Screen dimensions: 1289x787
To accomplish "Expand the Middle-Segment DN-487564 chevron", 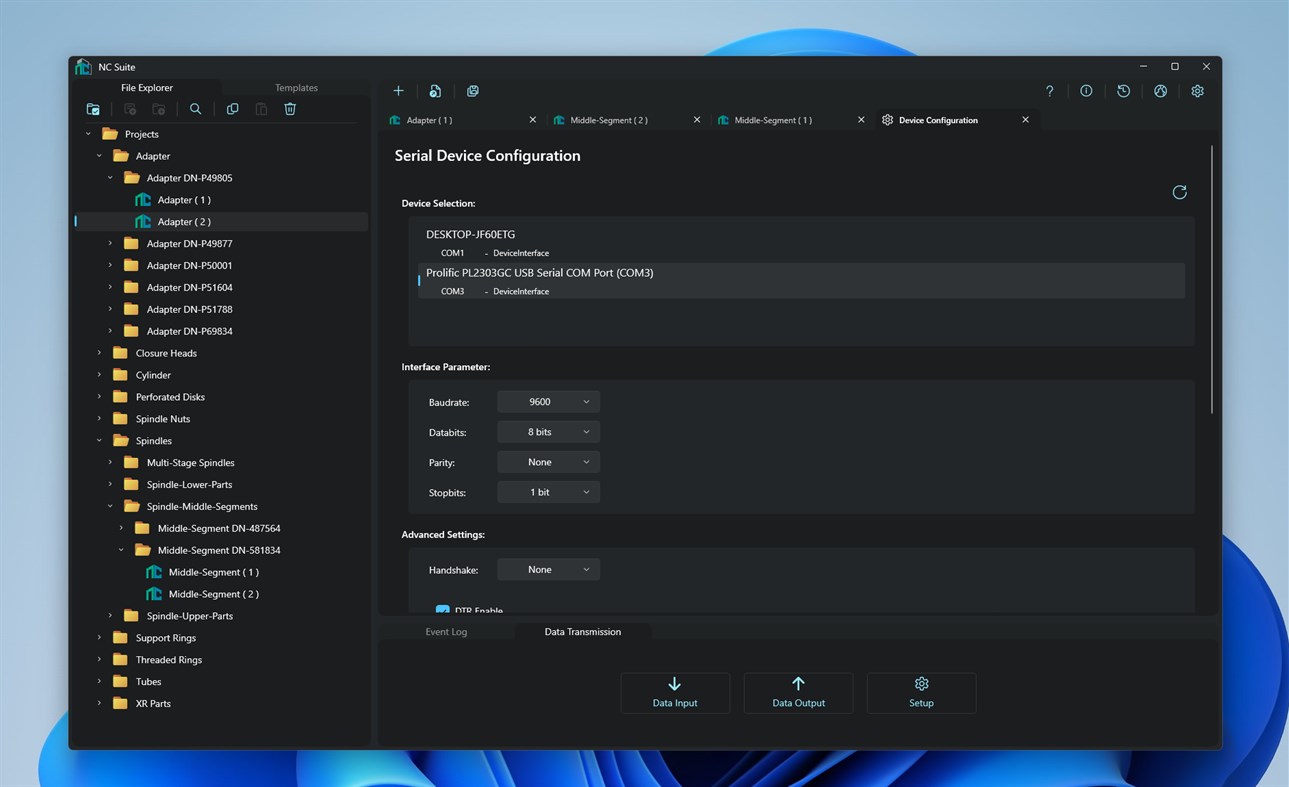I will point(121,528).
